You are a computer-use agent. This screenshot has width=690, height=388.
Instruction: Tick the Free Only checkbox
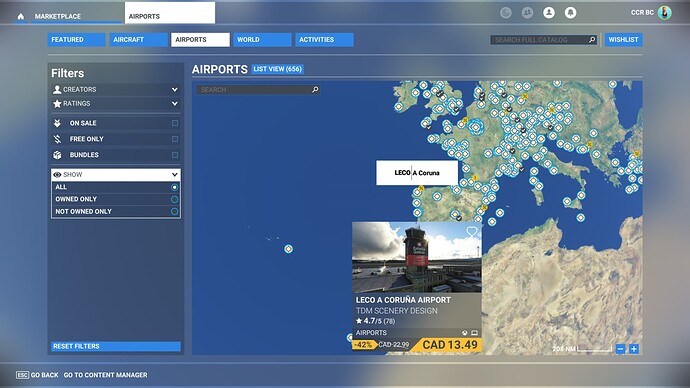[175, 139]
